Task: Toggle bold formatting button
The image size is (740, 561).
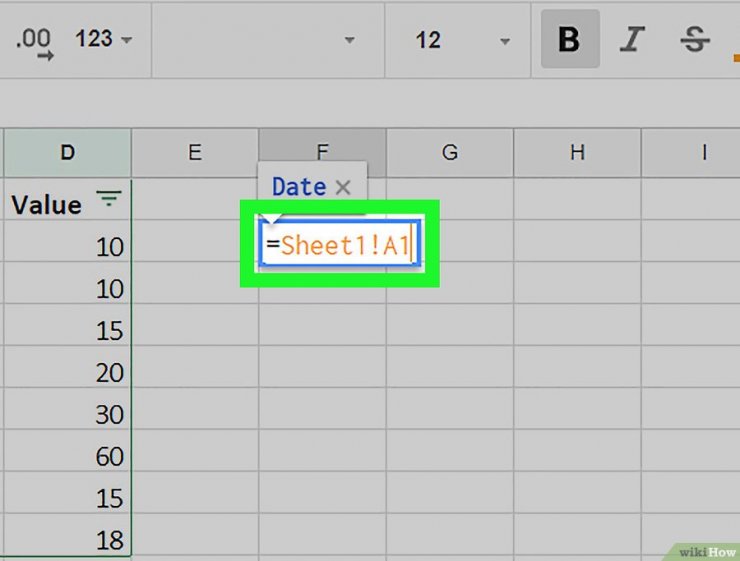Action: pos(570,39)
